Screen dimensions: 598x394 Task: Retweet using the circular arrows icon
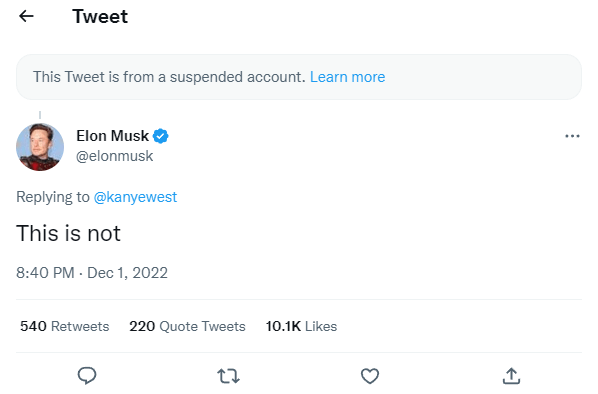[x=228, y=376]
